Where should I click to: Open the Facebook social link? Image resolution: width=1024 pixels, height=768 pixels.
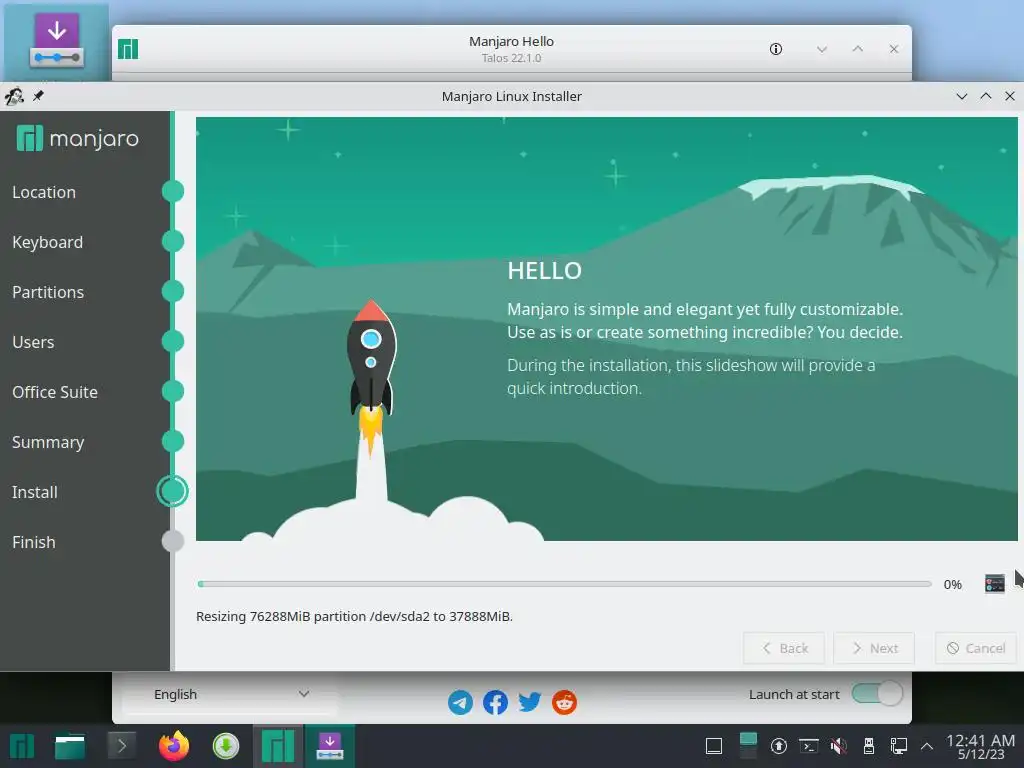tap(495, 702)
